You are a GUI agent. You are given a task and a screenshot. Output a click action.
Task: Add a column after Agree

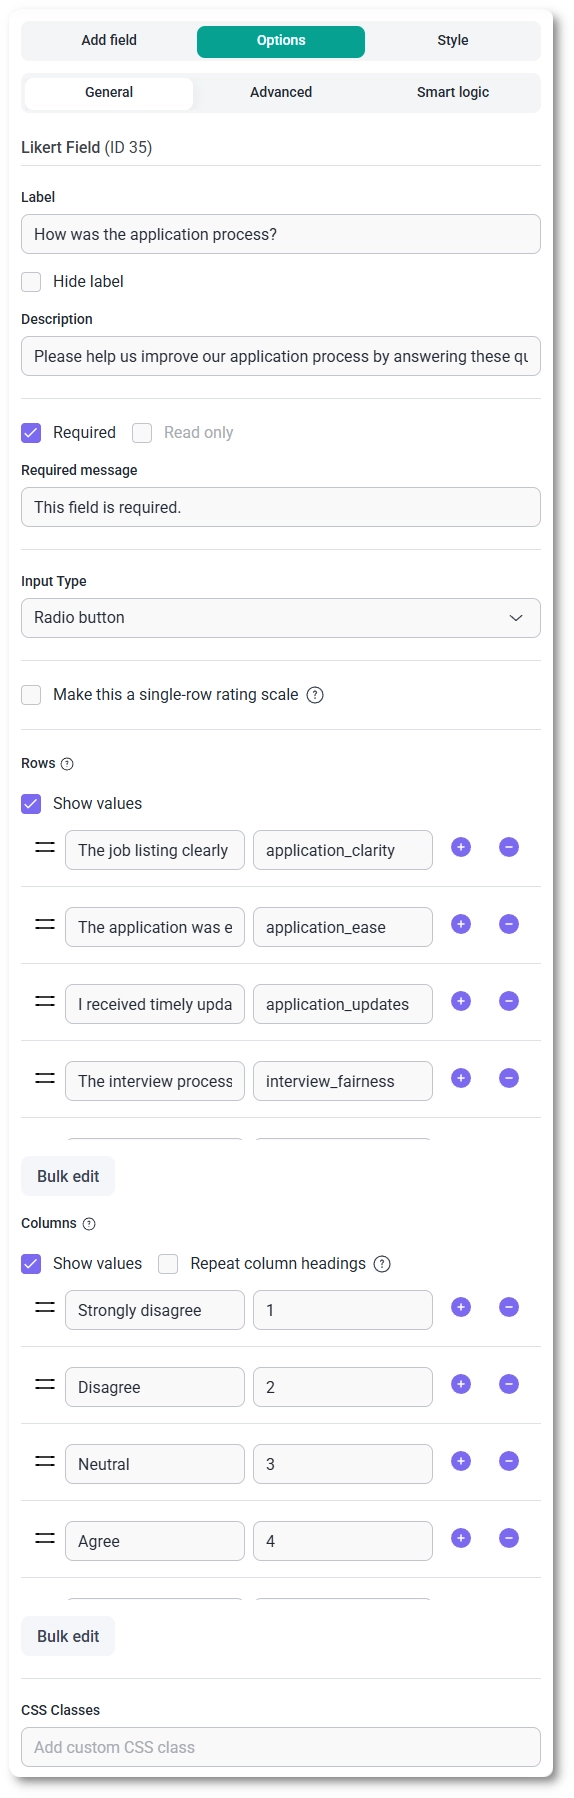[x=461, y=1538]
